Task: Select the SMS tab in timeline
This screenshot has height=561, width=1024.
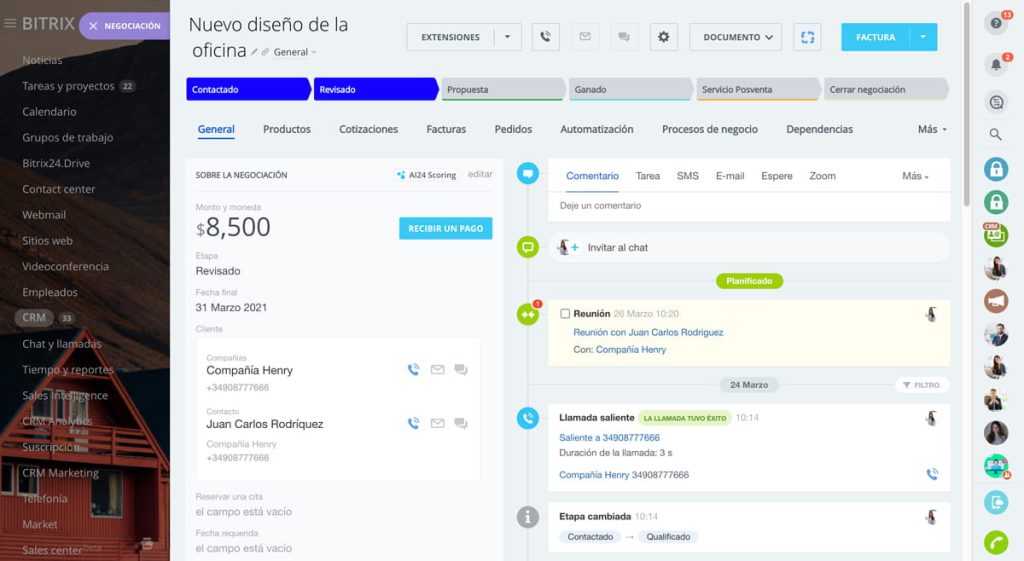Action: click(687, 176)
